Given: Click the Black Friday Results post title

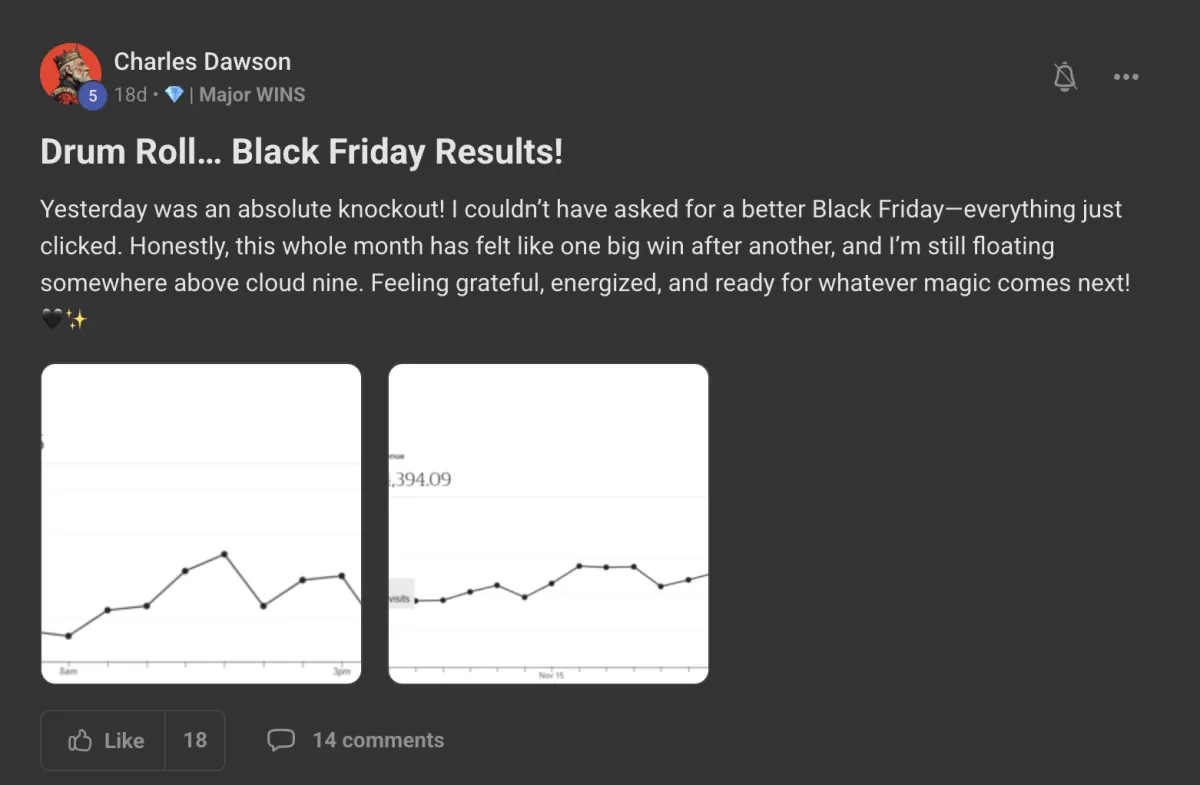Looking at the screenshot, I should coord(301,152).
